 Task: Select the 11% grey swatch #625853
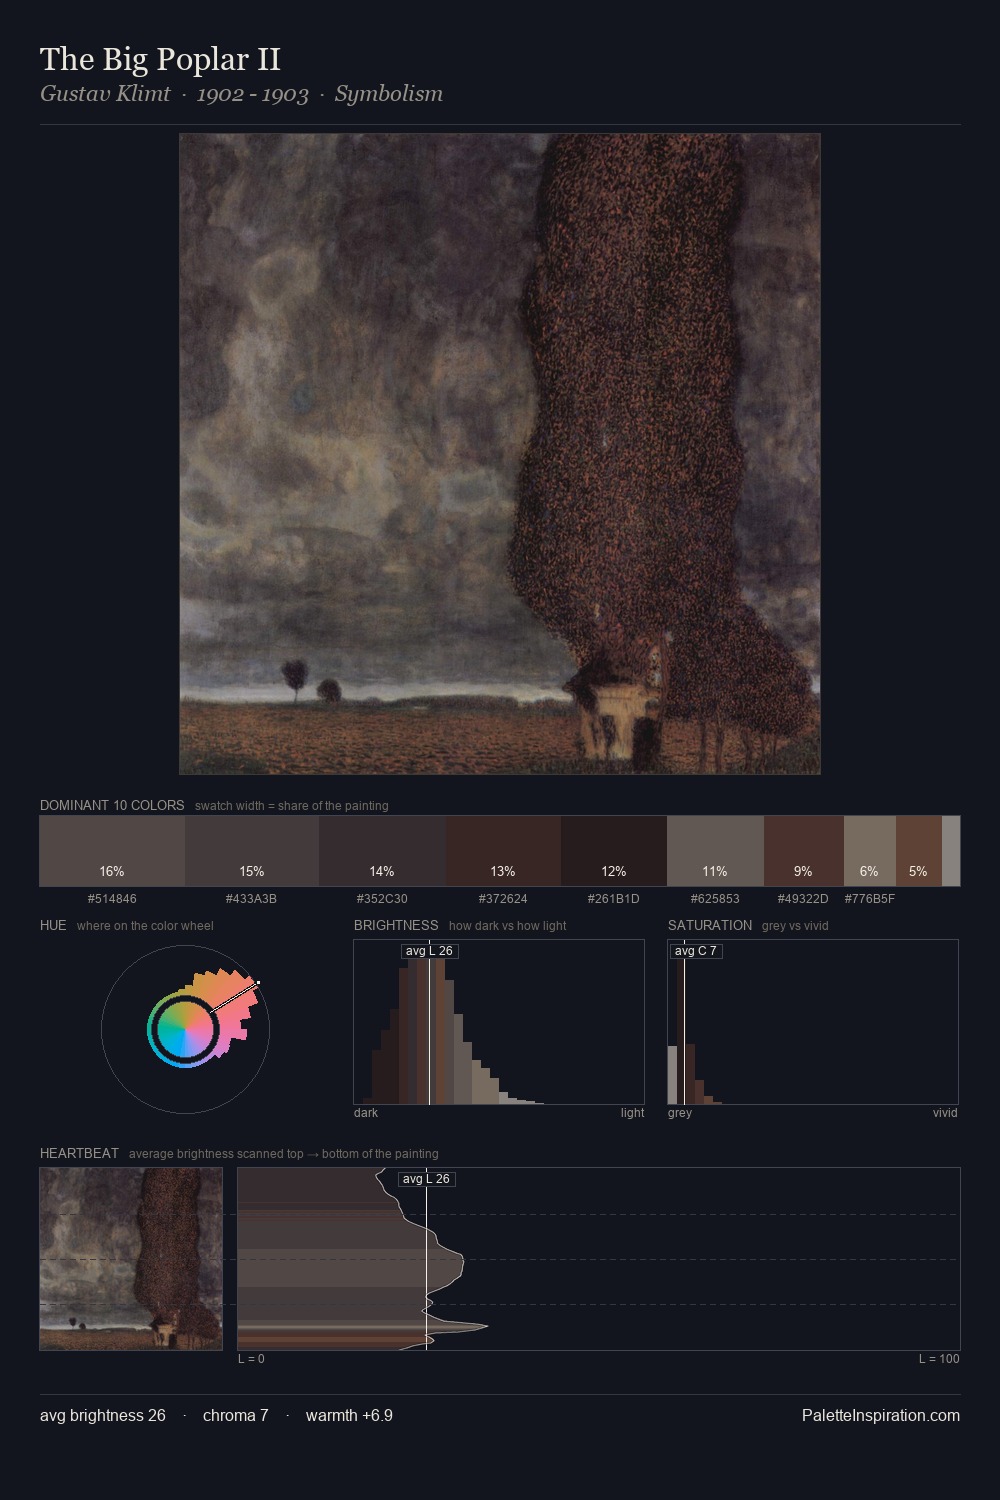tap(715, 851)
